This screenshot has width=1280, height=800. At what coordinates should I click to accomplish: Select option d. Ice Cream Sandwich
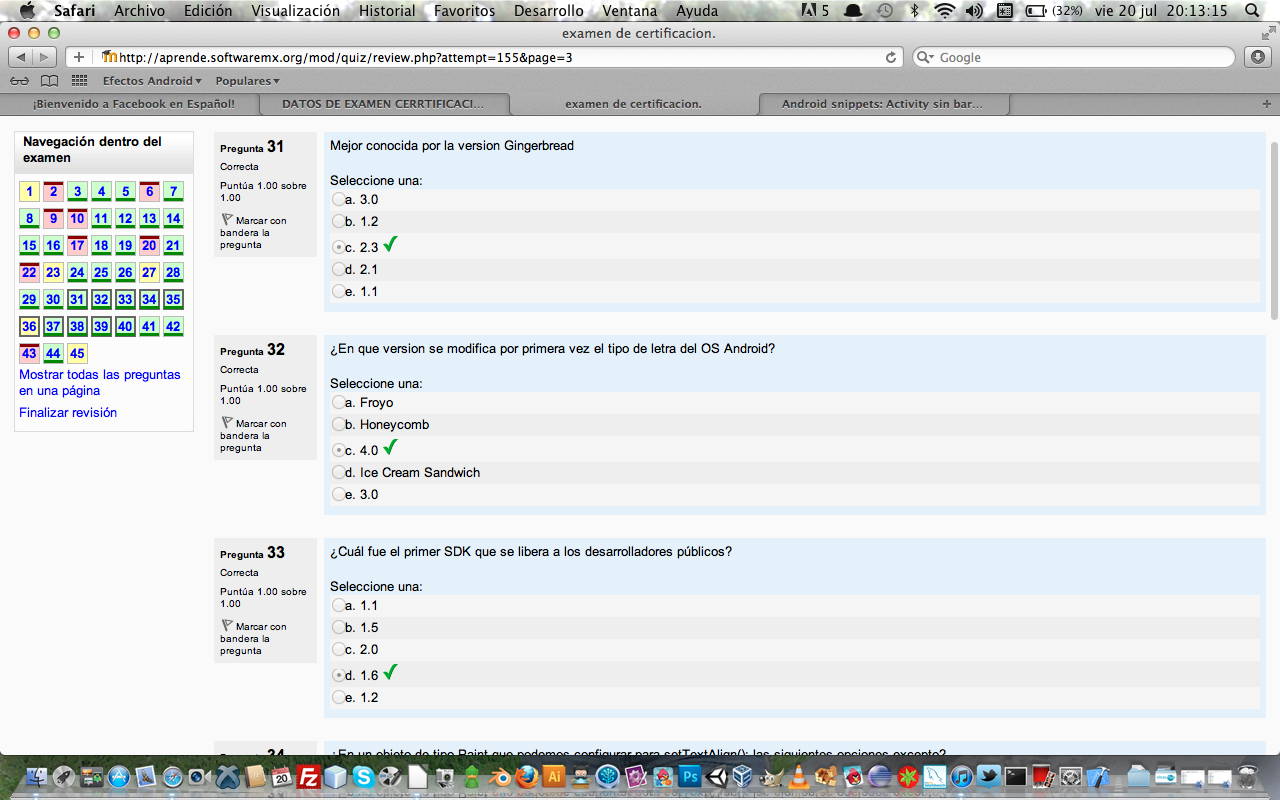pyautogui.click(x=338, y=472)
